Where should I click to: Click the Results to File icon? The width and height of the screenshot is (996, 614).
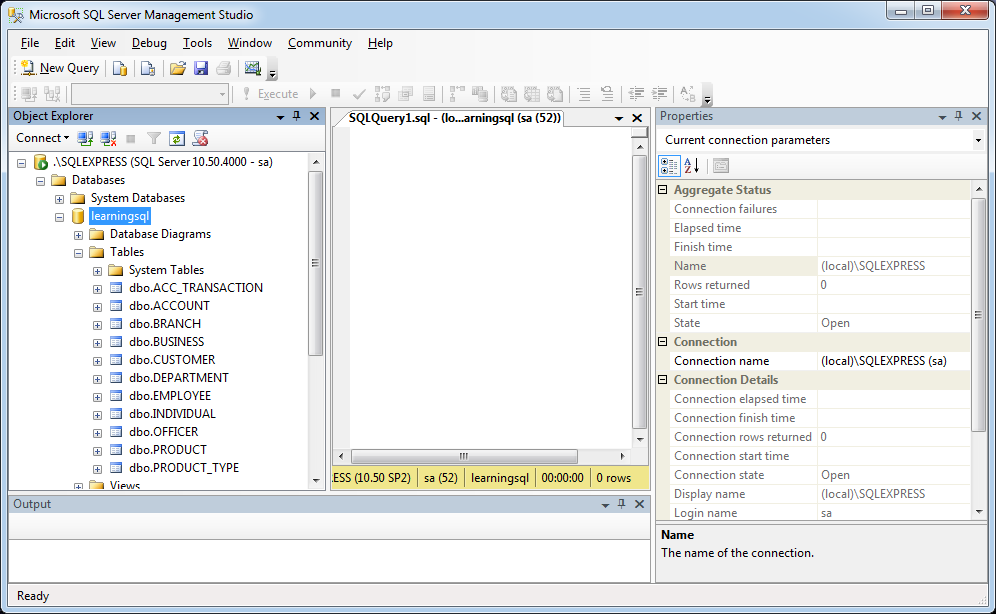555,94
